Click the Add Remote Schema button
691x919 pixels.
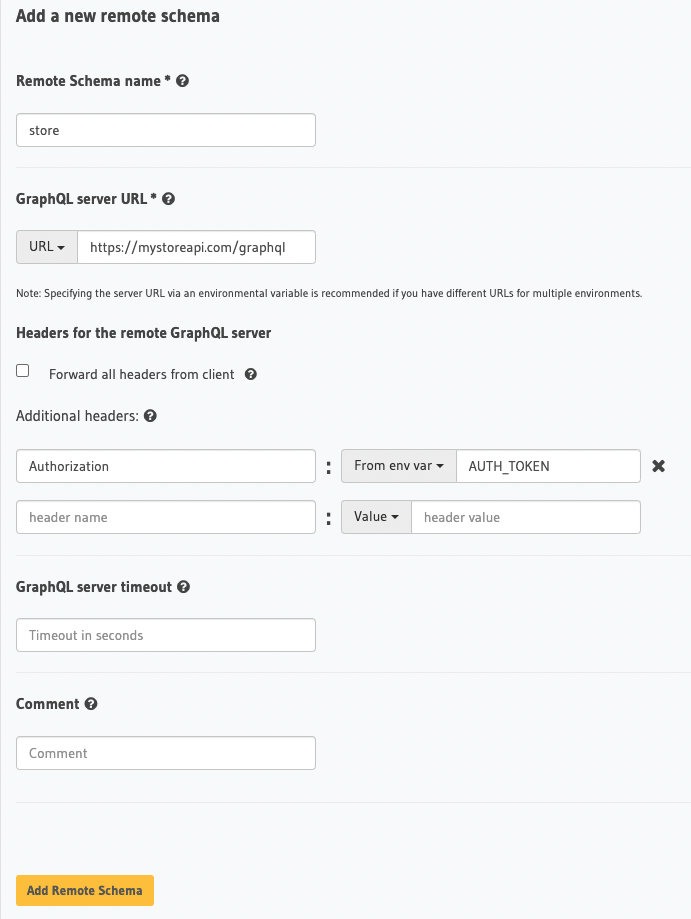(x=85, y=890)
